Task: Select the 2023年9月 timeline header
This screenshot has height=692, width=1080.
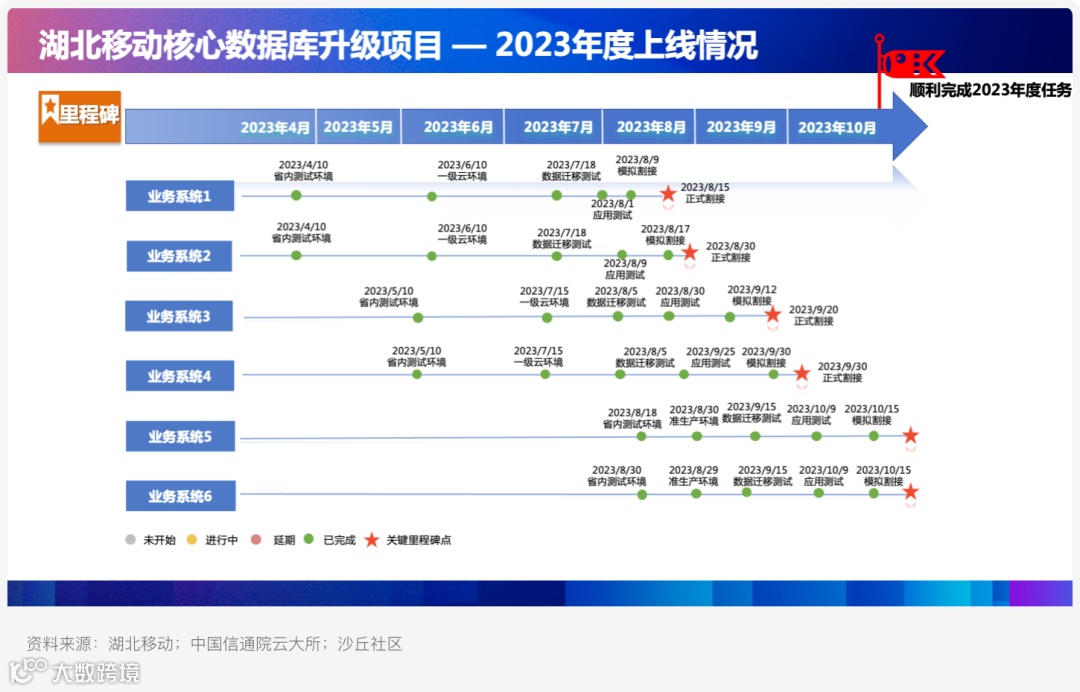Action: (741, 127)
